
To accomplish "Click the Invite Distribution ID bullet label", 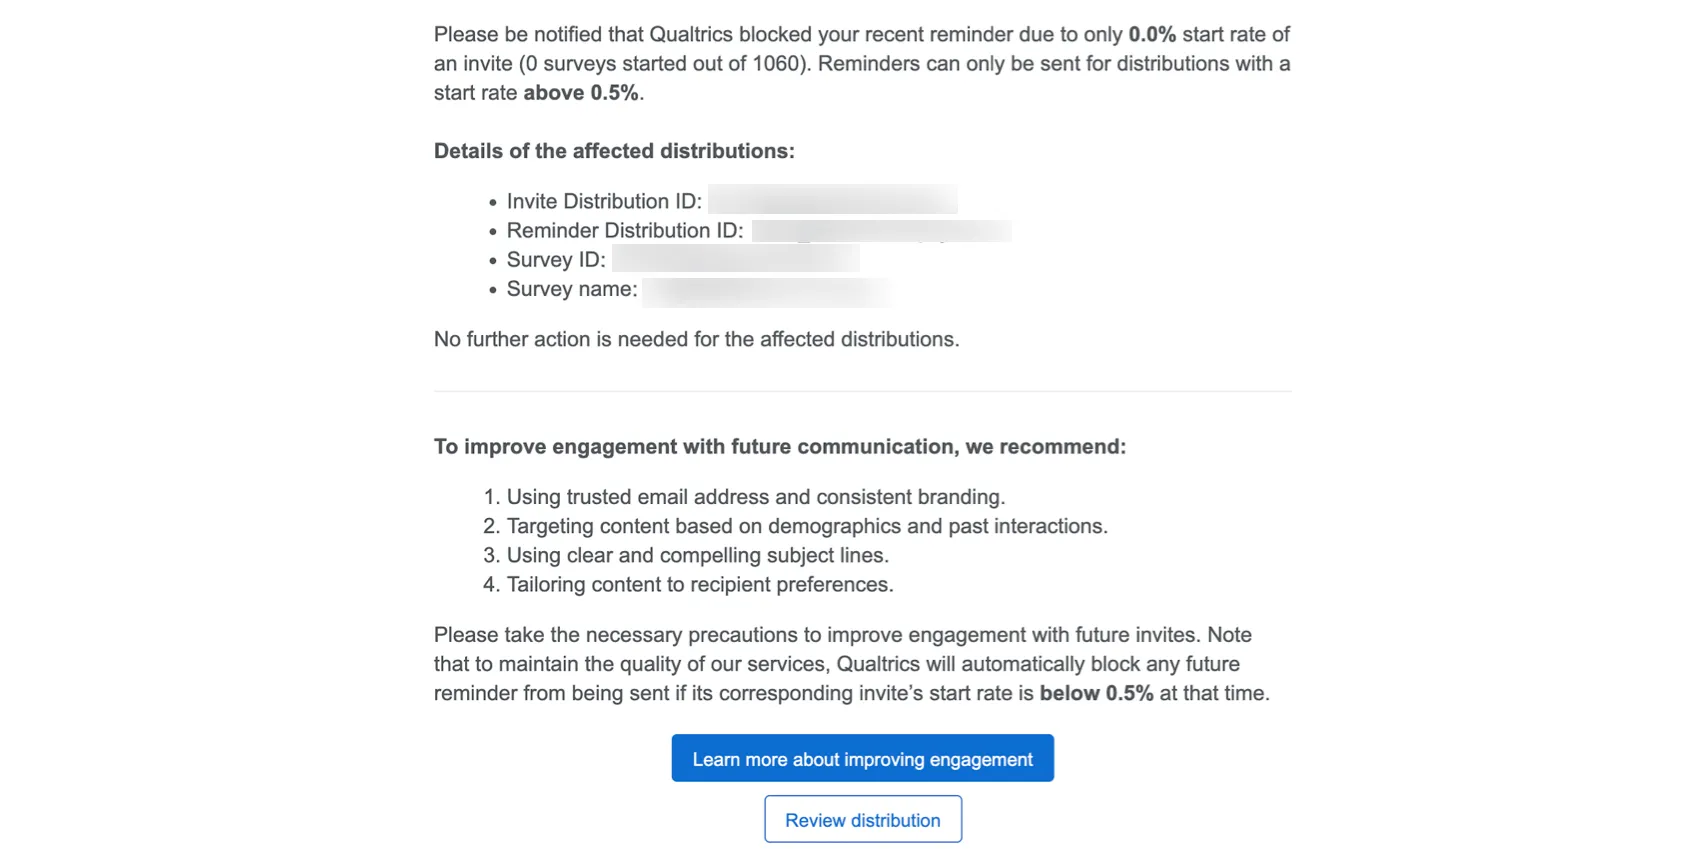I will click(x=602, y=201).
